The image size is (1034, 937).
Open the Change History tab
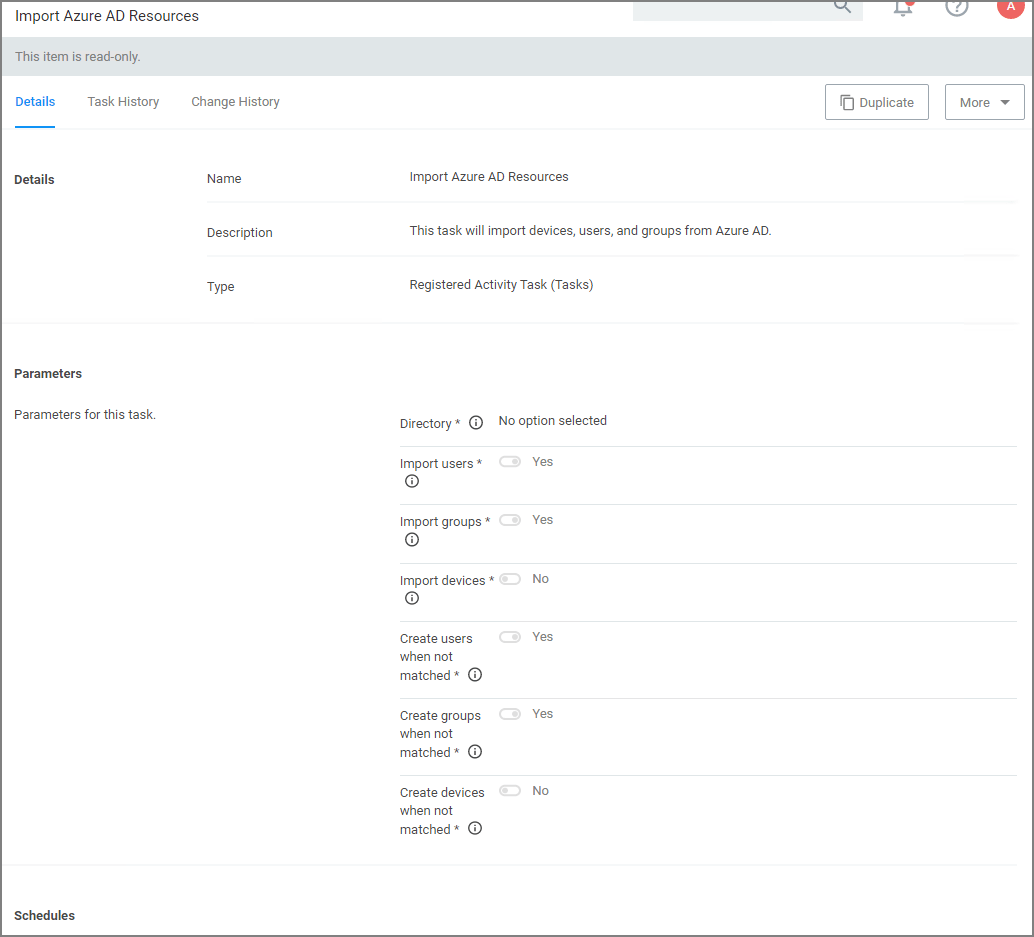[235, 101]
